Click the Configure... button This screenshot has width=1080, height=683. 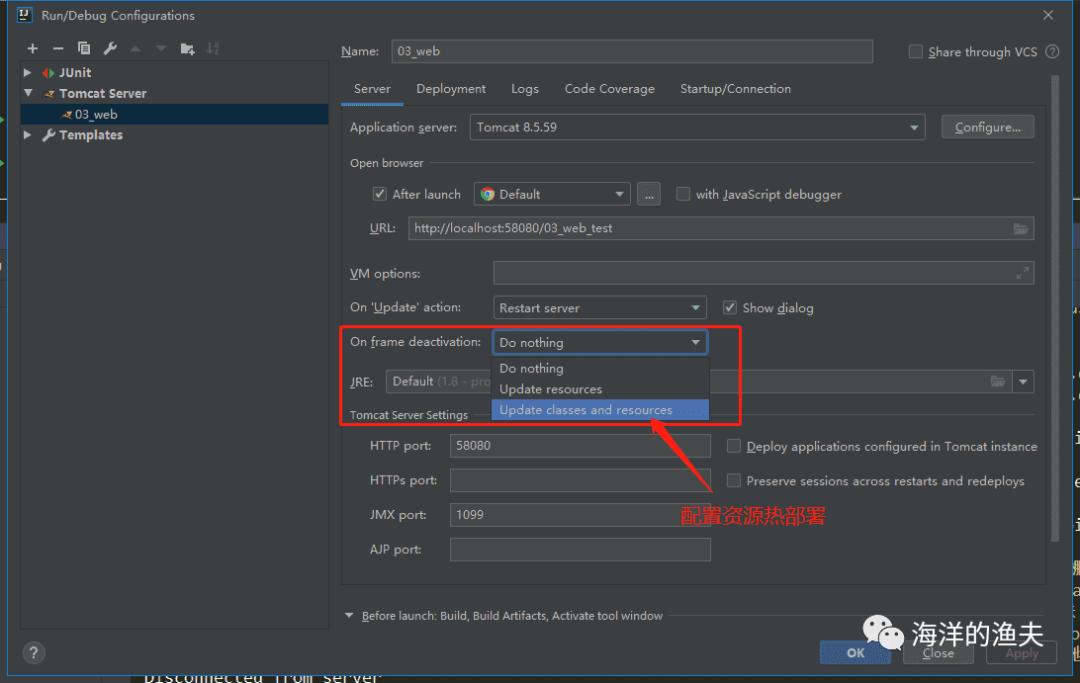coord(988,127)
